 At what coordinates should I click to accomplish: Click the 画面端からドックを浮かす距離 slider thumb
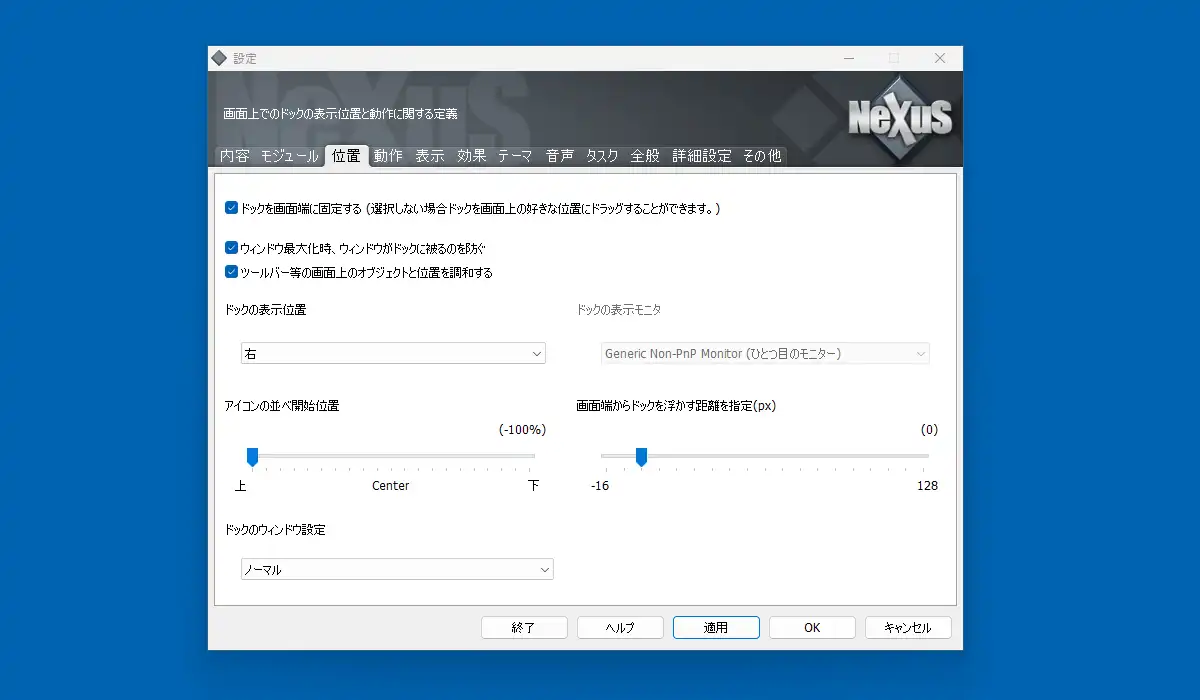click(x=641, y=457)
